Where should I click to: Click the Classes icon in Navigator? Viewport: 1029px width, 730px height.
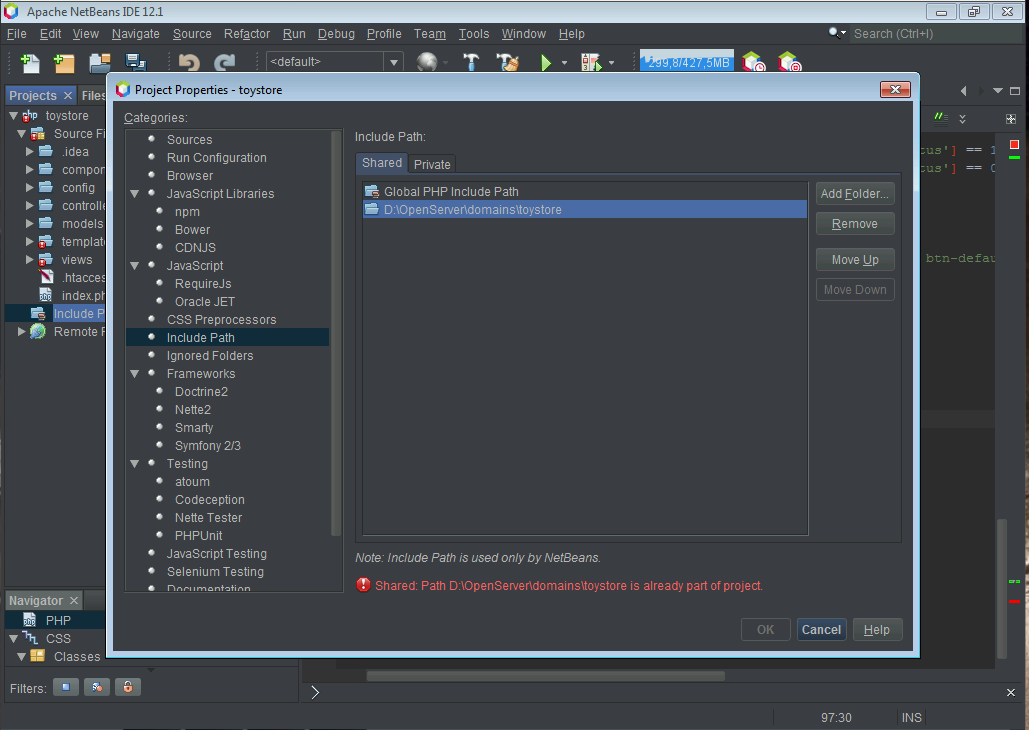click(37, 656)
